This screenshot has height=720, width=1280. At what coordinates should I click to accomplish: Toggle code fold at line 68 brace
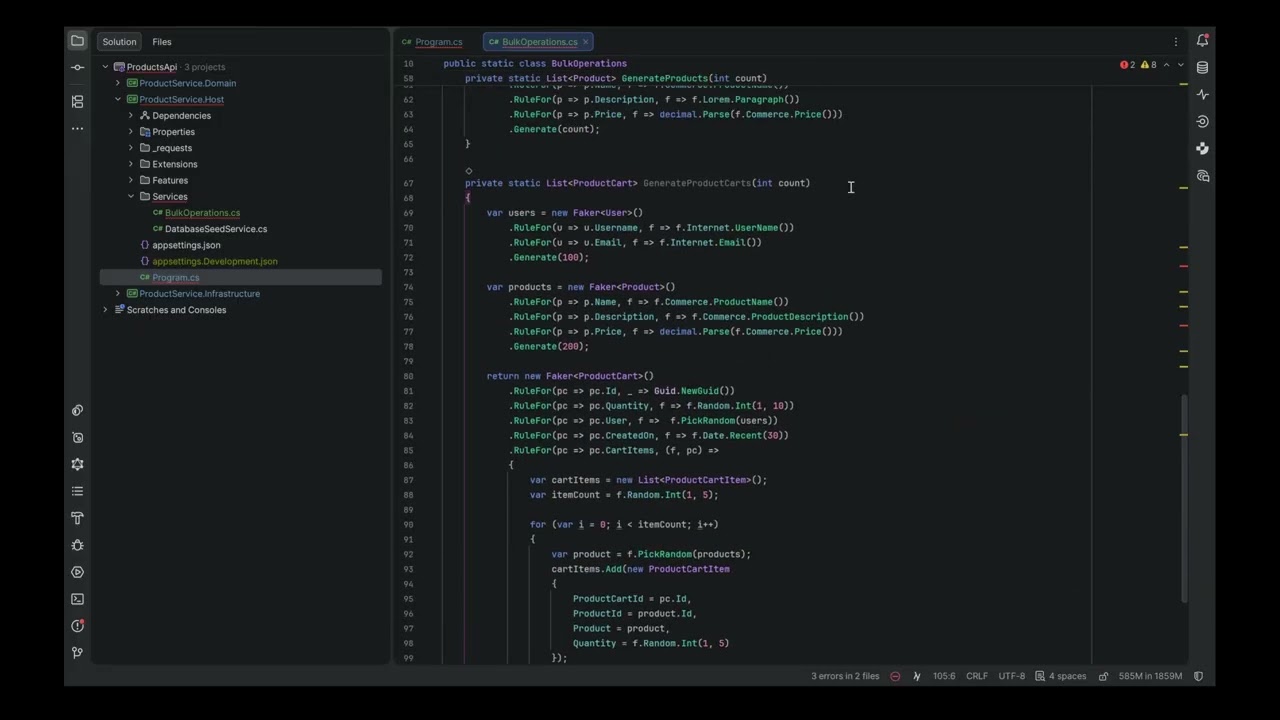pyautogui.click(x=467, y=198)
